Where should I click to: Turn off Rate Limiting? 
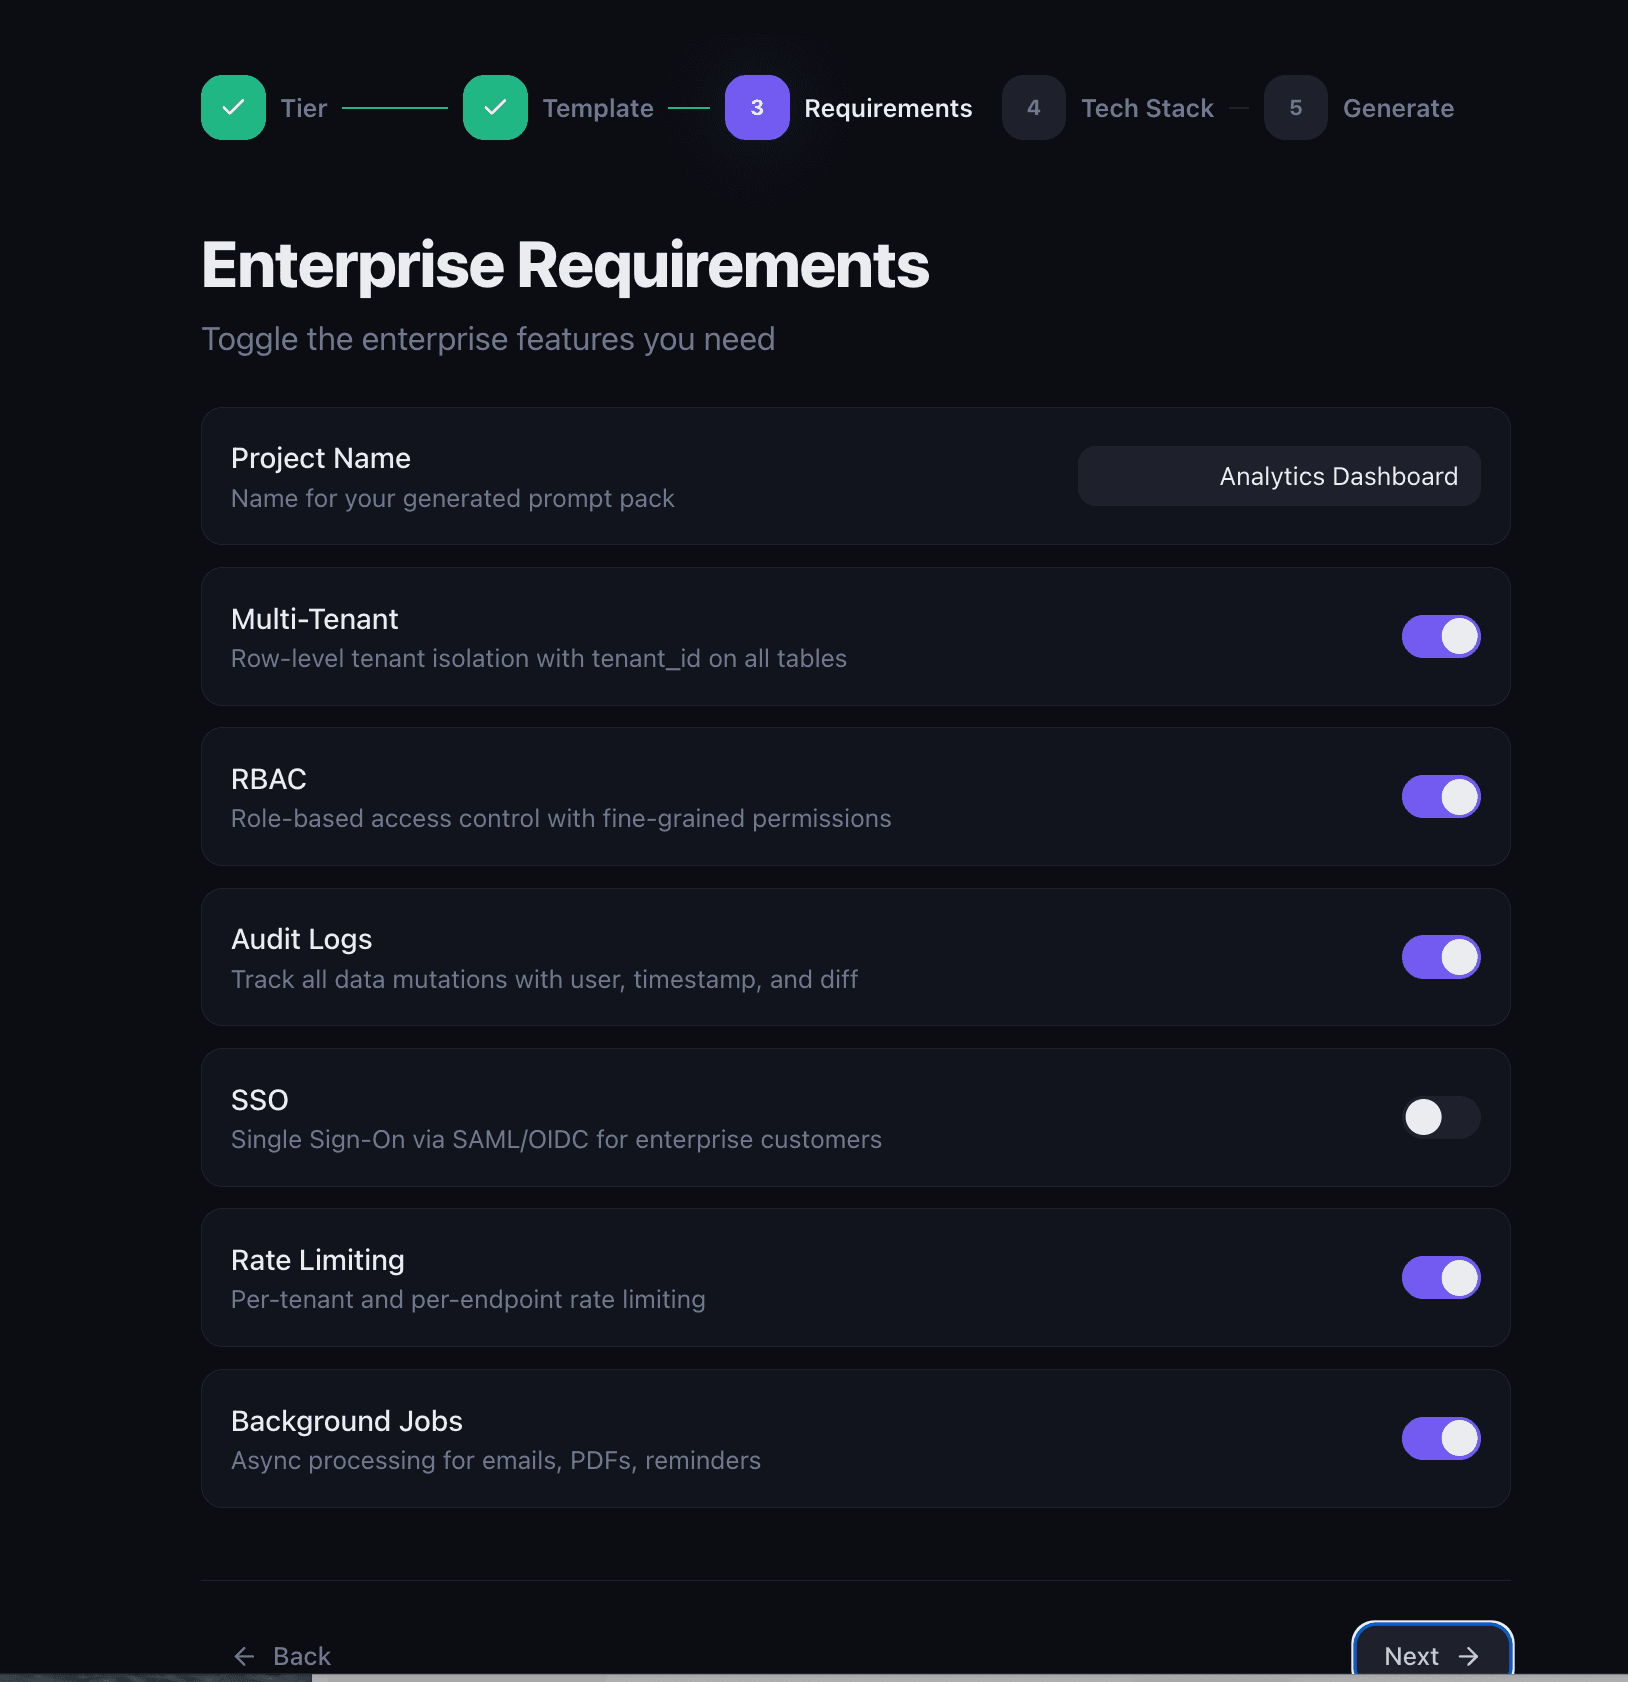point(1441,1278)
